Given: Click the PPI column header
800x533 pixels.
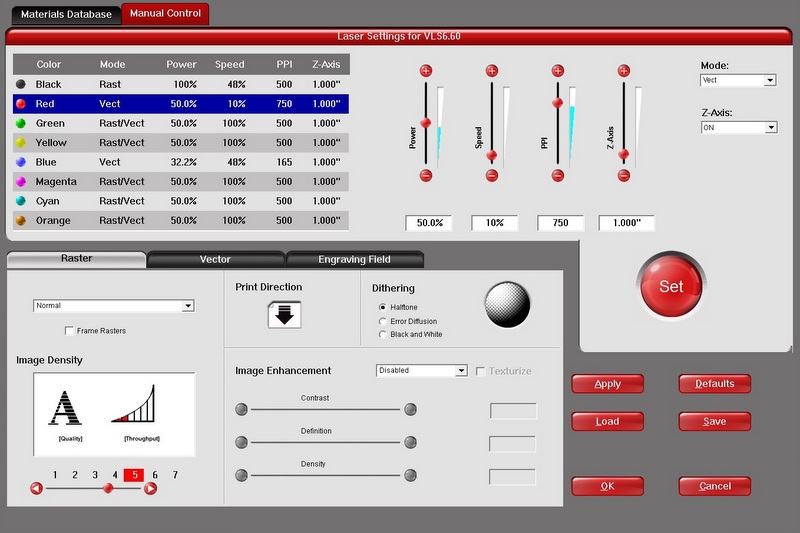Looking at the screenshot, I should coord(284,64).
